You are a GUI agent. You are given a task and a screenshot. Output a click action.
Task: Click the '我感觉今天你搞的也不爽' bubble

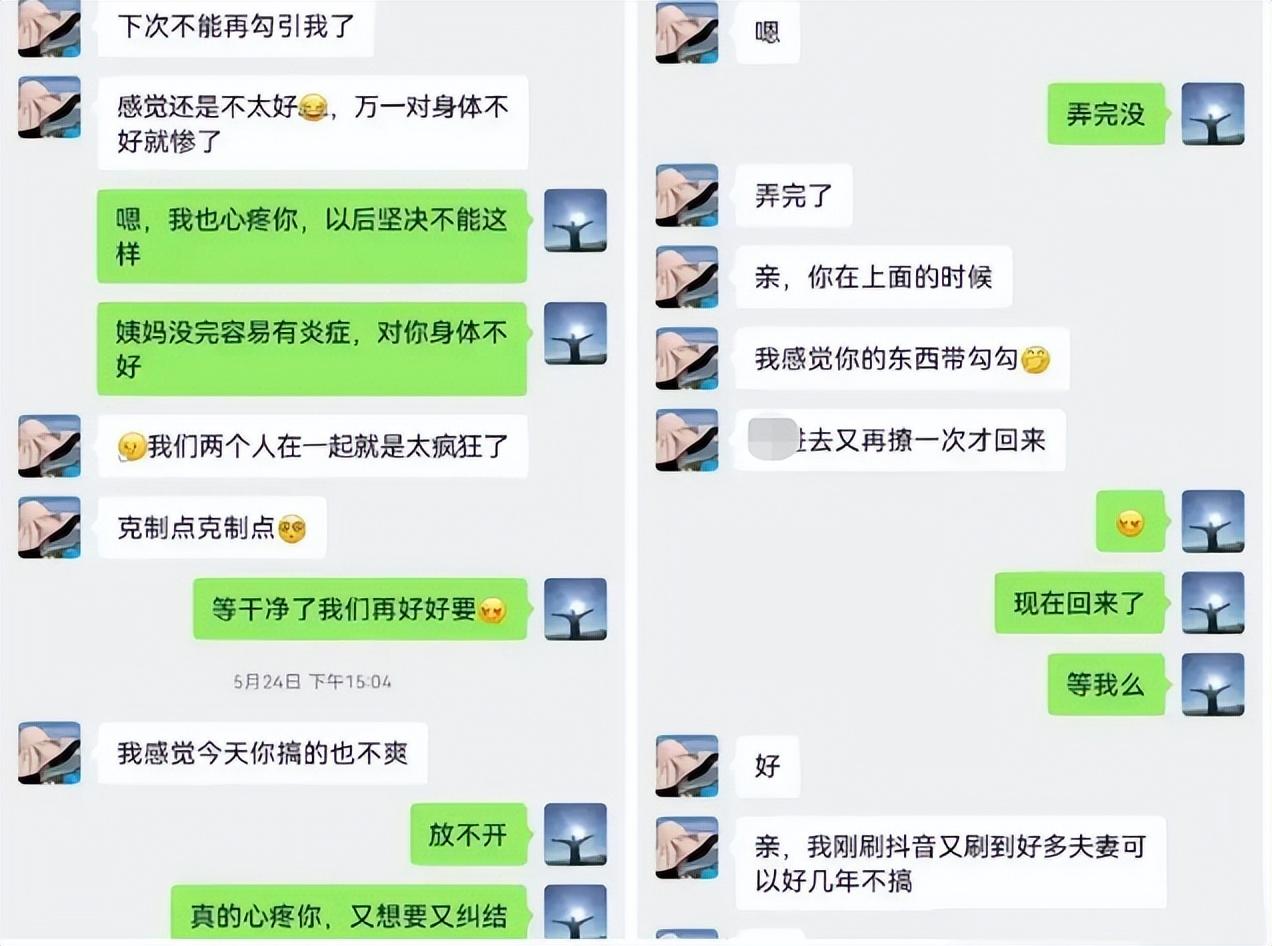(262, 753)
